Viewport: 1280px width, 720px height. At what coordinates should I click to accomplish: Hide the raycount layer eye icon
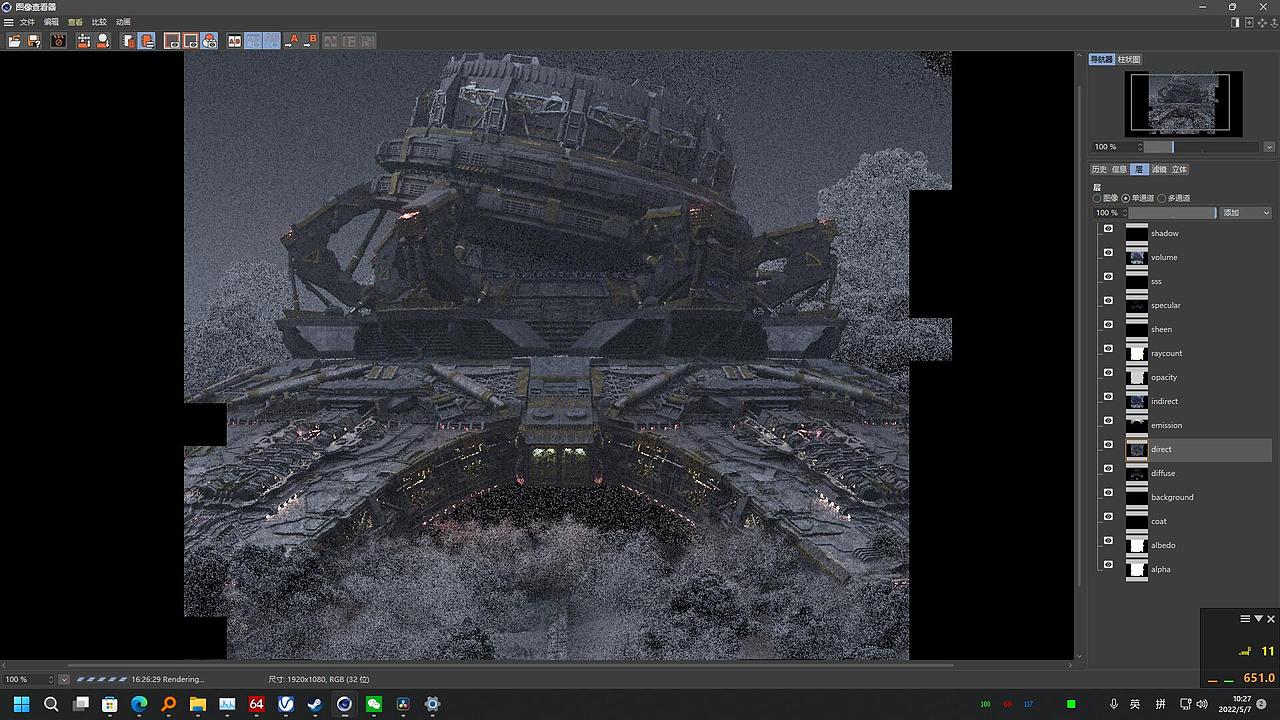[1108, 349]
